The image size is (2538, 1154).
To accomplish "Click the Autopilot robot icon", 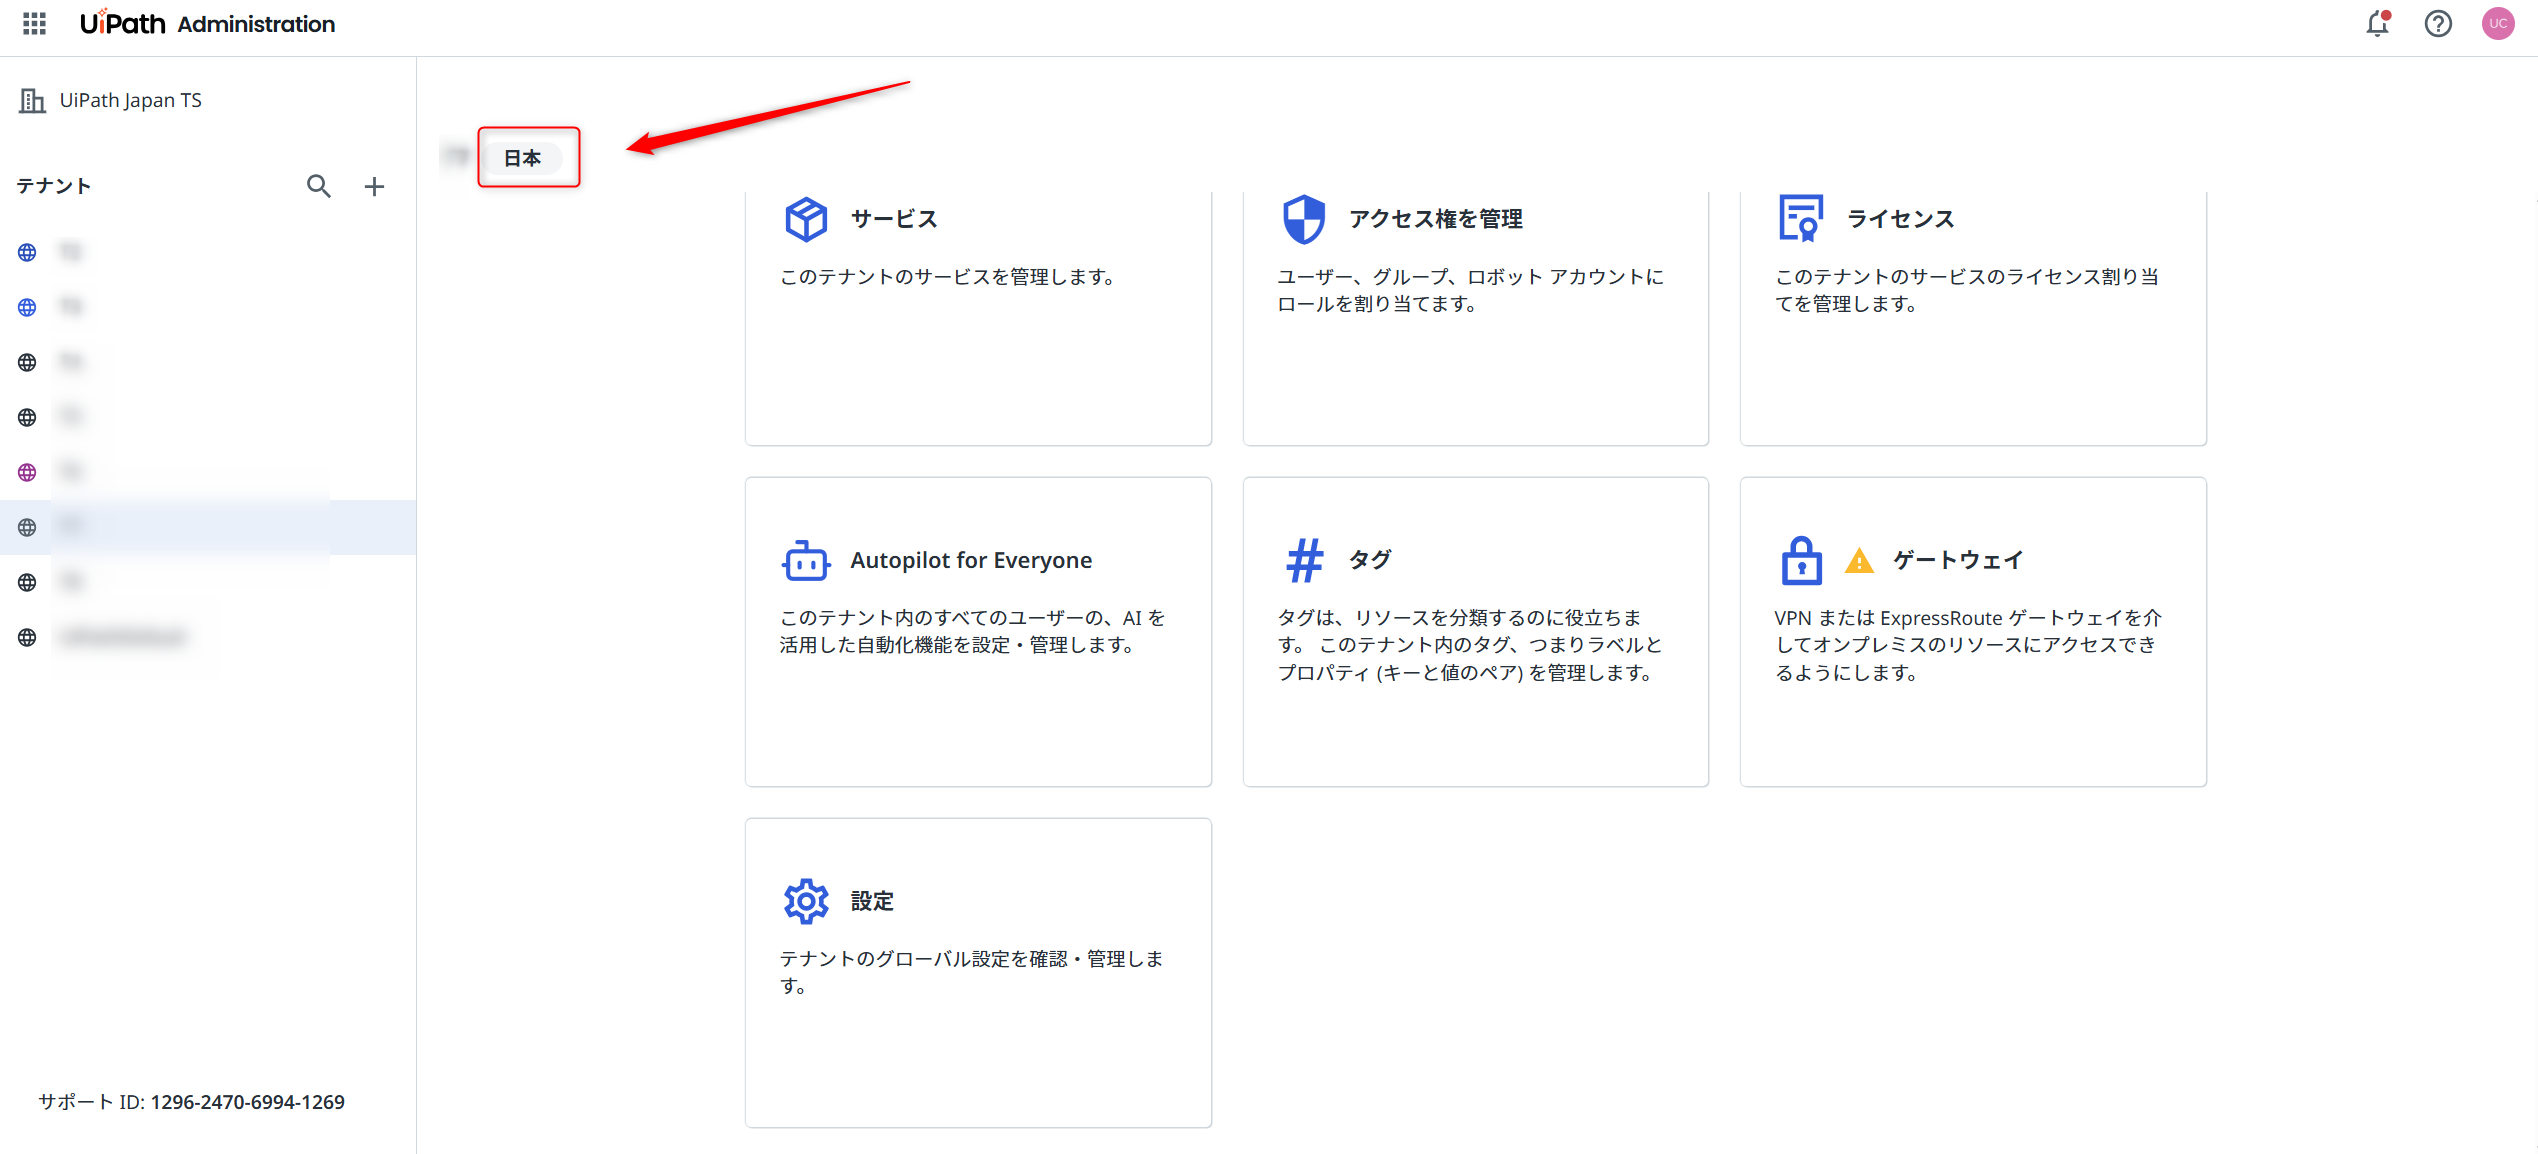I will [x=806, y=561].
